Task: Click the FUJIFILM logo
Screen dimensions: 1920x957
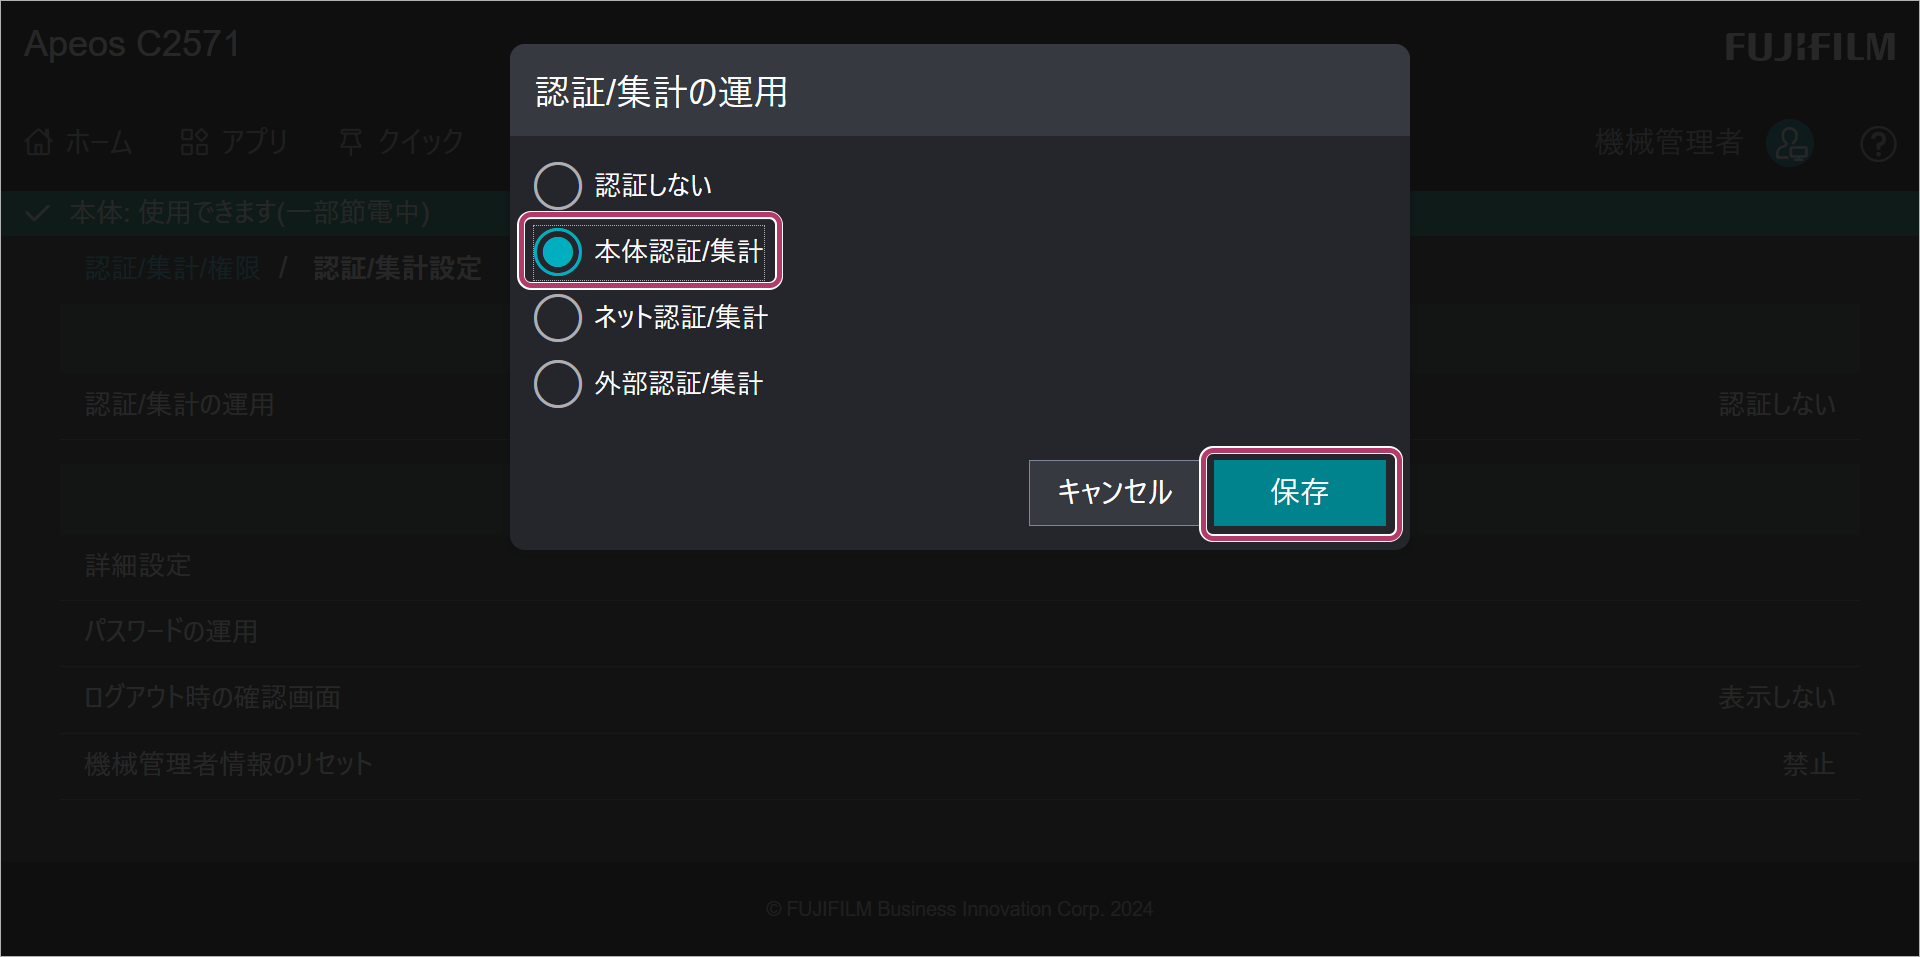Action: tap(1810, 47)
